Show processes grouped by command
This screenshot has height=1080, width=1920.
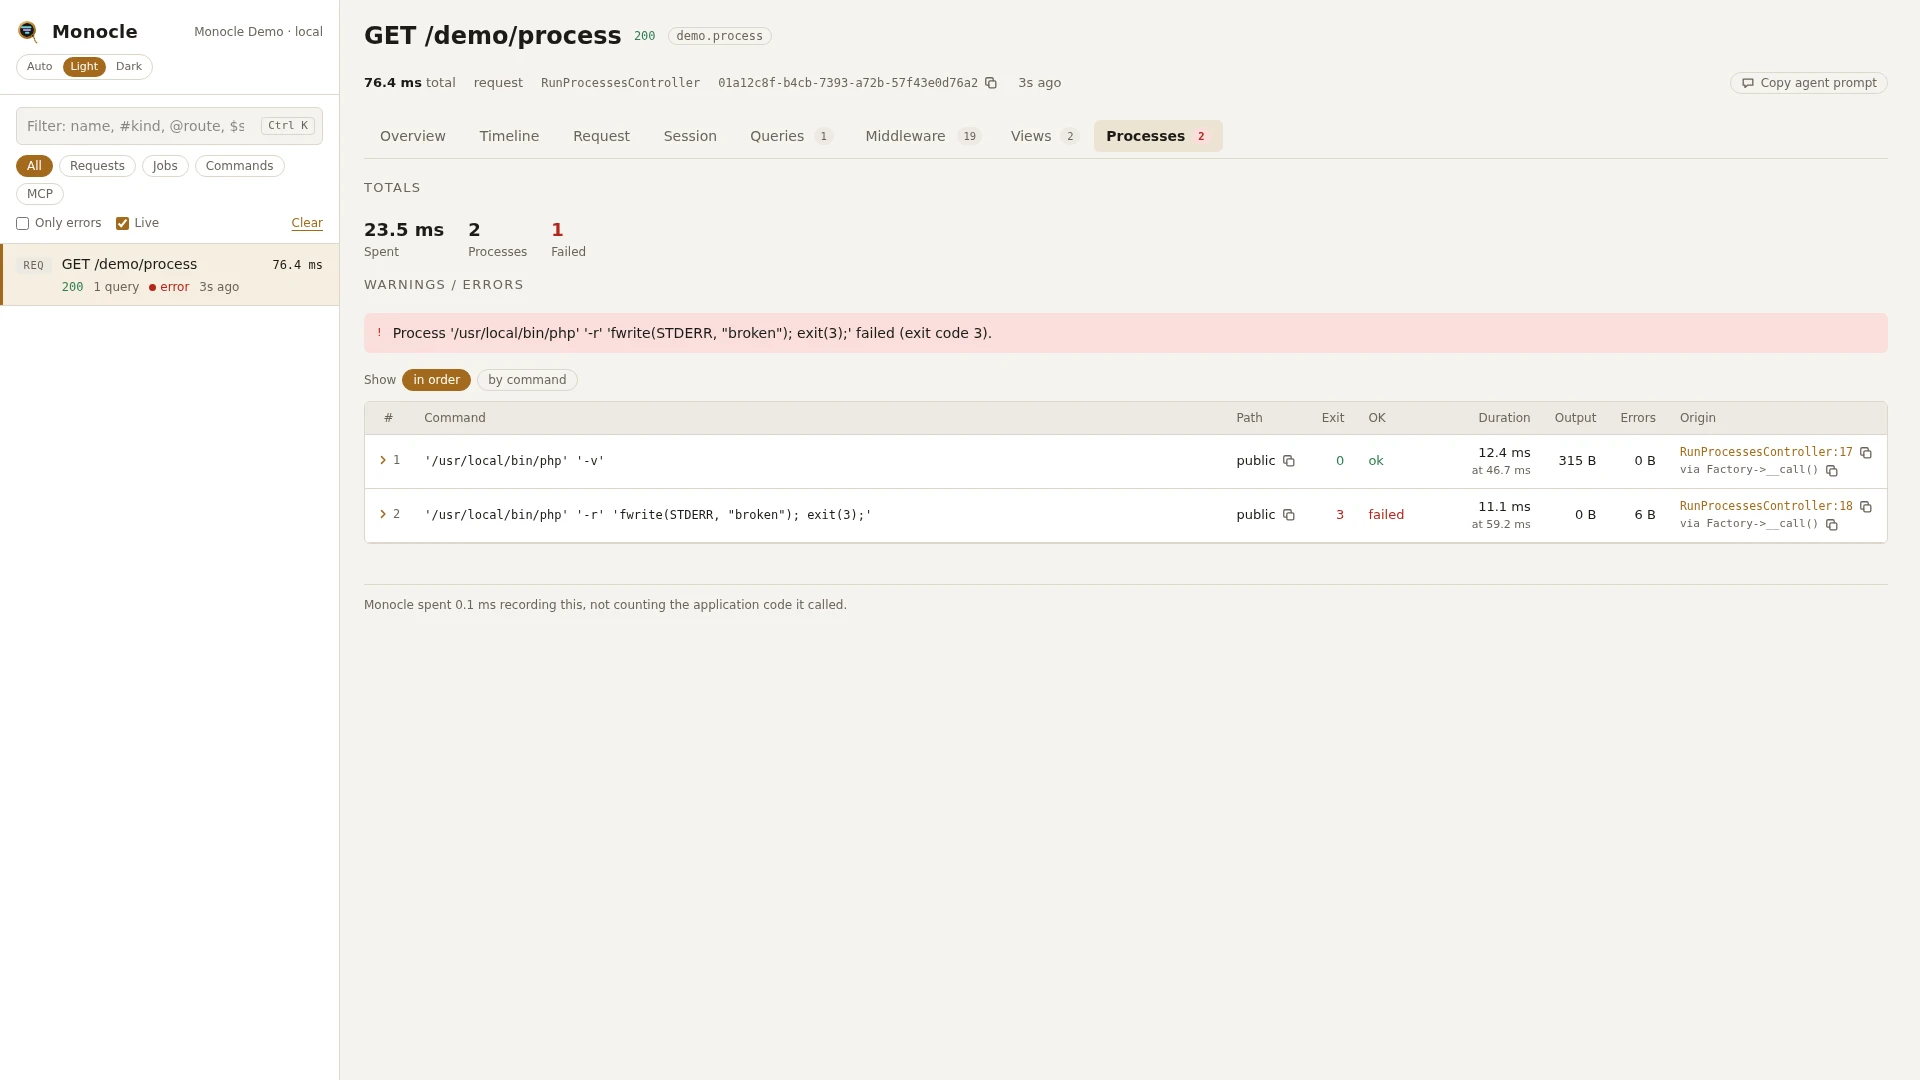click(527, 380)
